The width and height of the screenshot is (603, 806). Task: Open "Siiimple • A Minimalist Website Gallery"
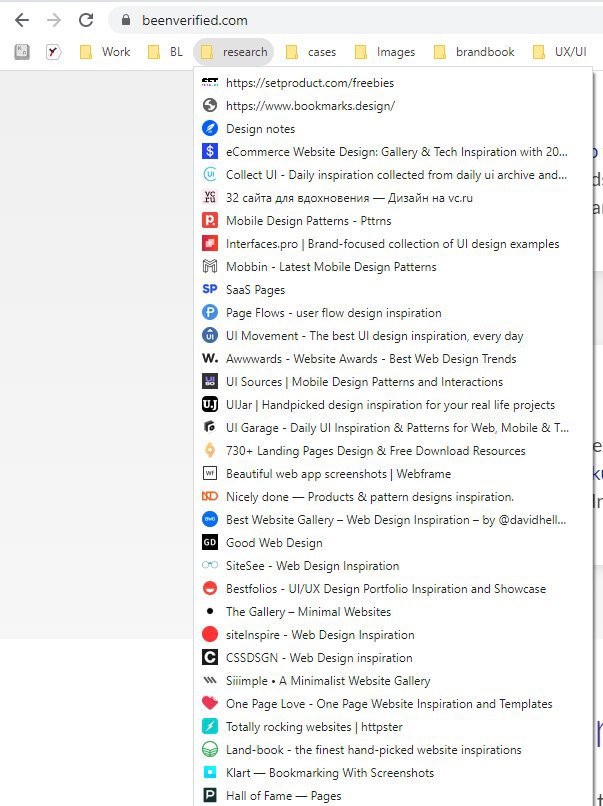[393, 681]
